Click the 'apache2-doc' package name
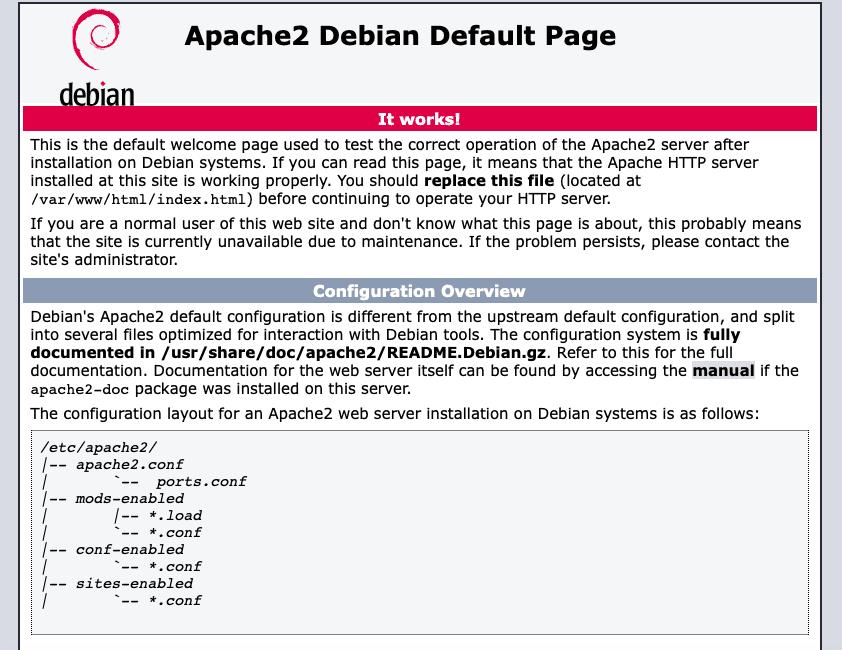Image resolution: width=842 pixels, height=650 pixels. click(x=79, y=389)
